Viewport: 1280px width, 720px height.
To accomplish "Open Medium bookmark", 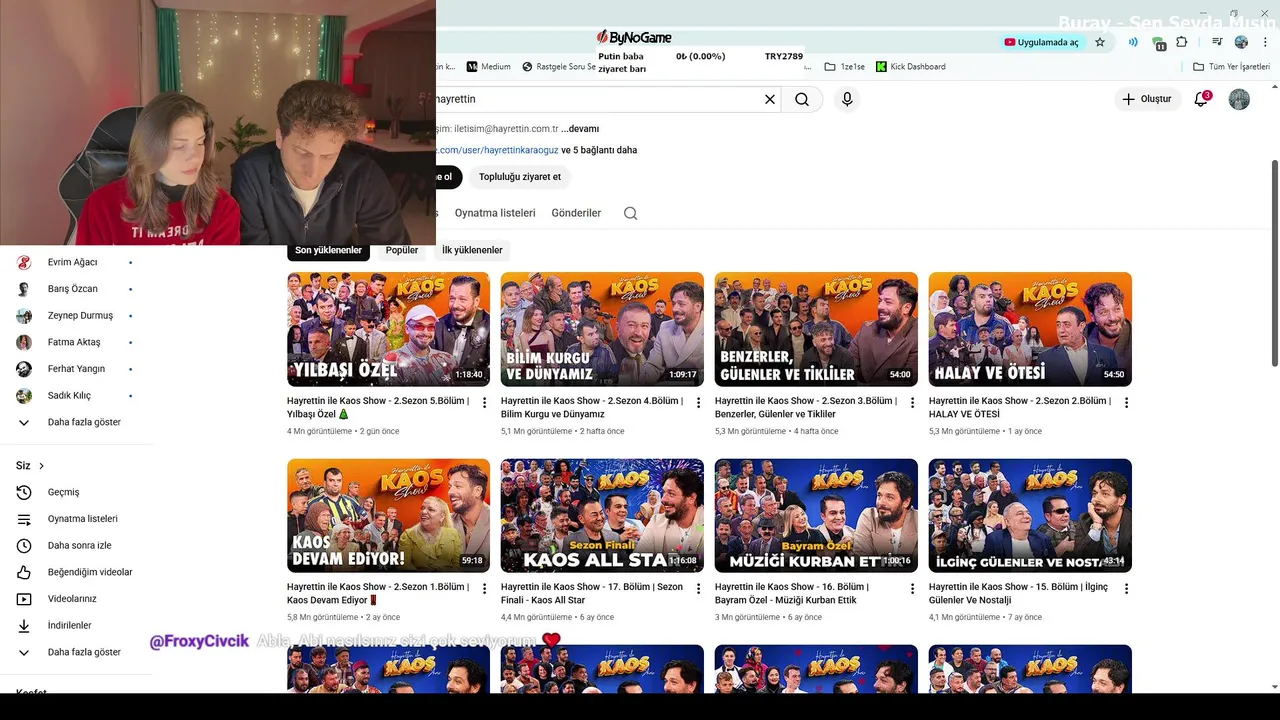I will (488, 67).
